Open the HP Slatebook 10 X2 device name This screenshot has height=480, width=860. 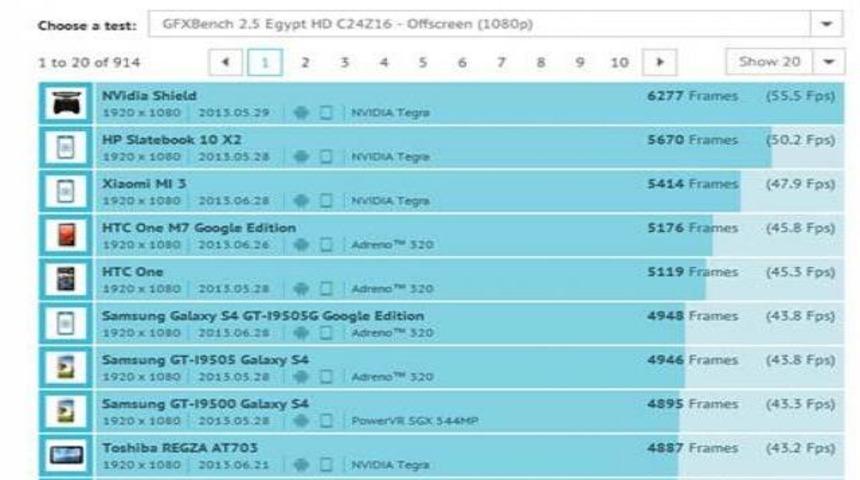(171, 139)
